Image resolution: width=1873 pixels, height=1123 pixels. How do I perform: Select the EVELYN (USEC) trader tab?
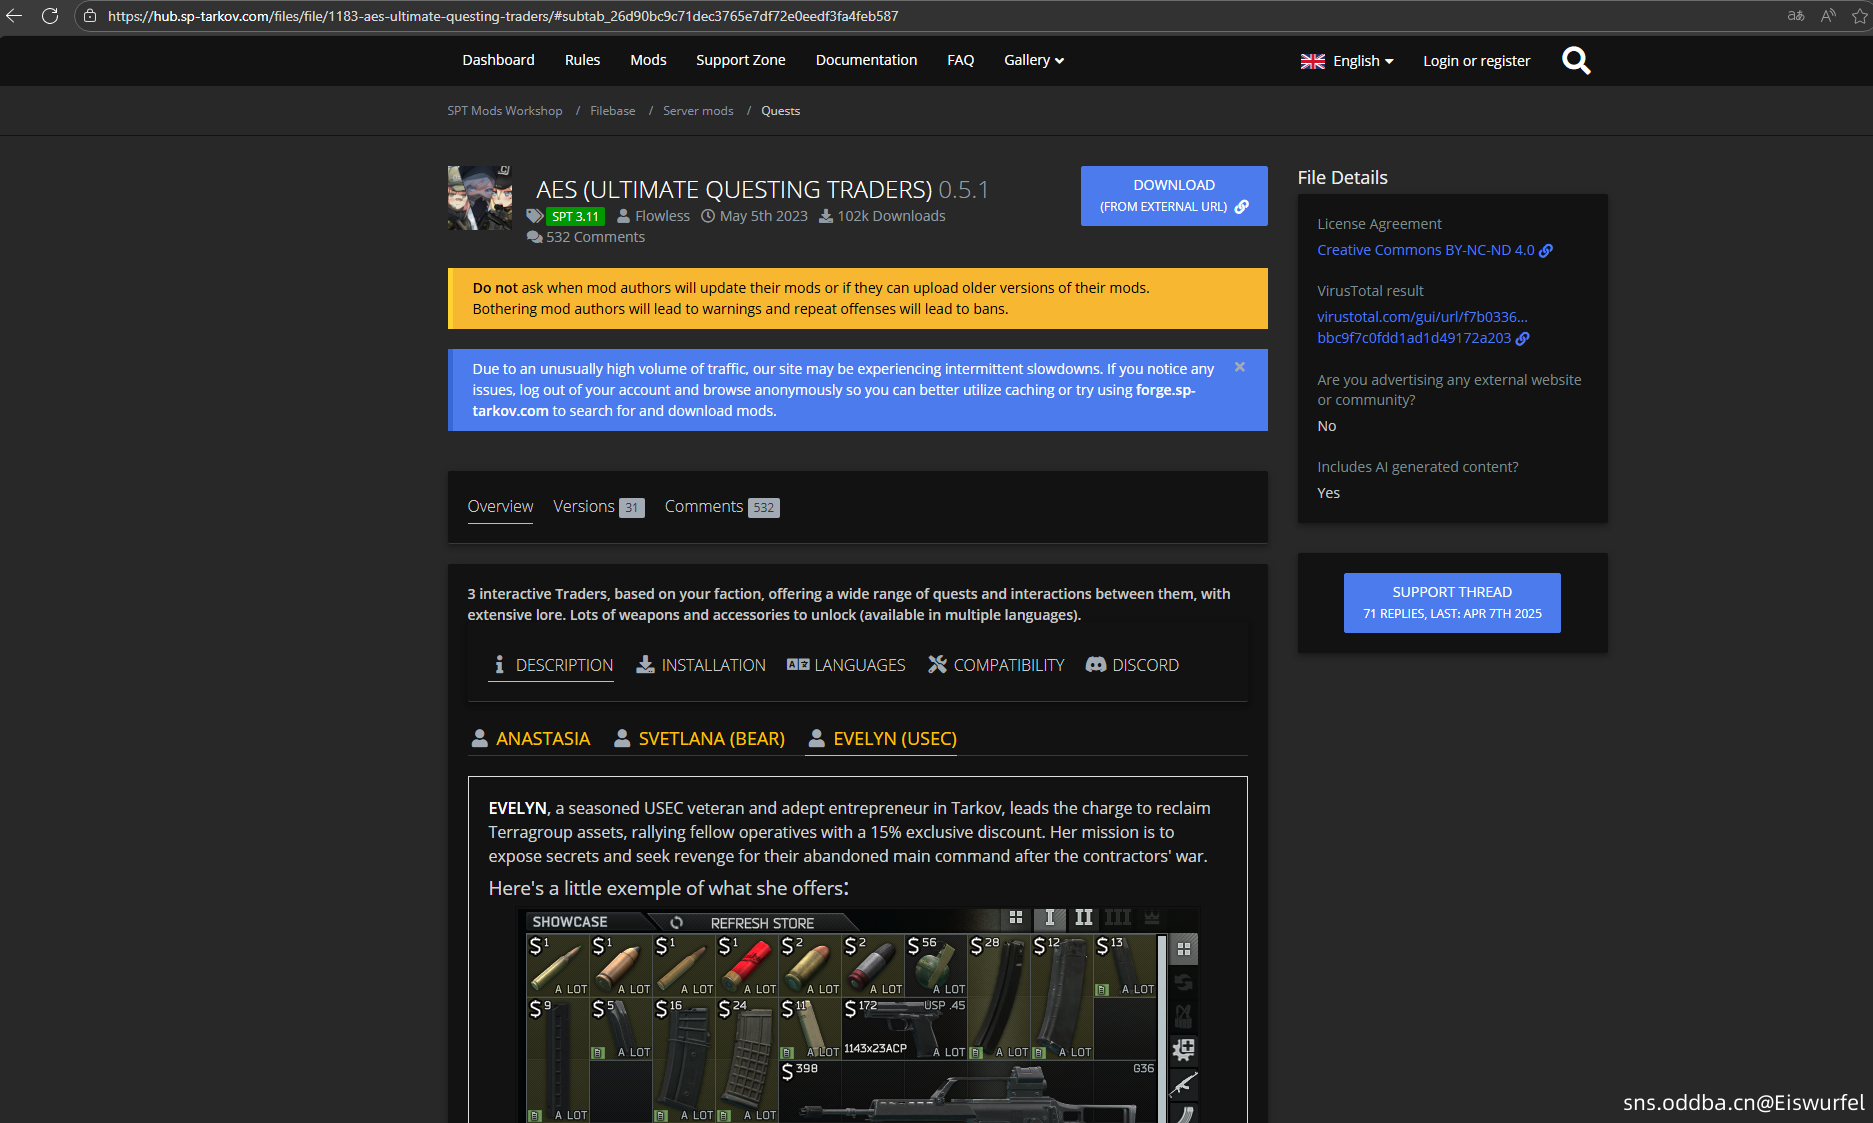point(882,739)
